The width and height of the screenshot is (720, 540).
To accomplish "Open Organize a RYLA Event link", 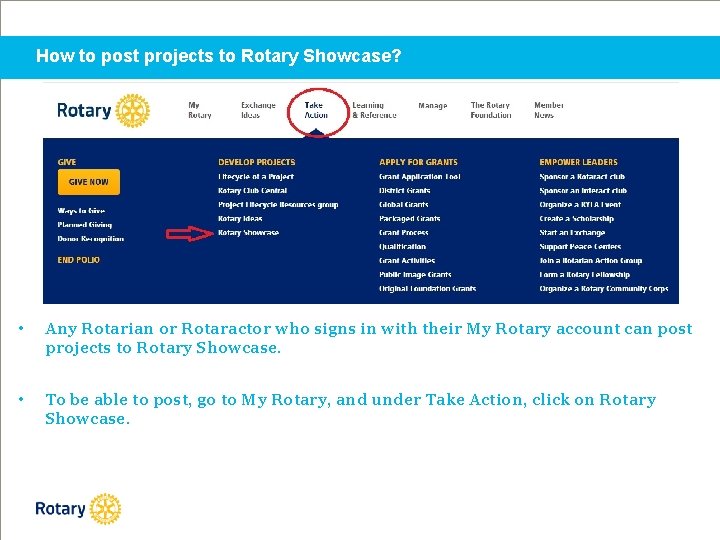I will [x=580, y=205].
